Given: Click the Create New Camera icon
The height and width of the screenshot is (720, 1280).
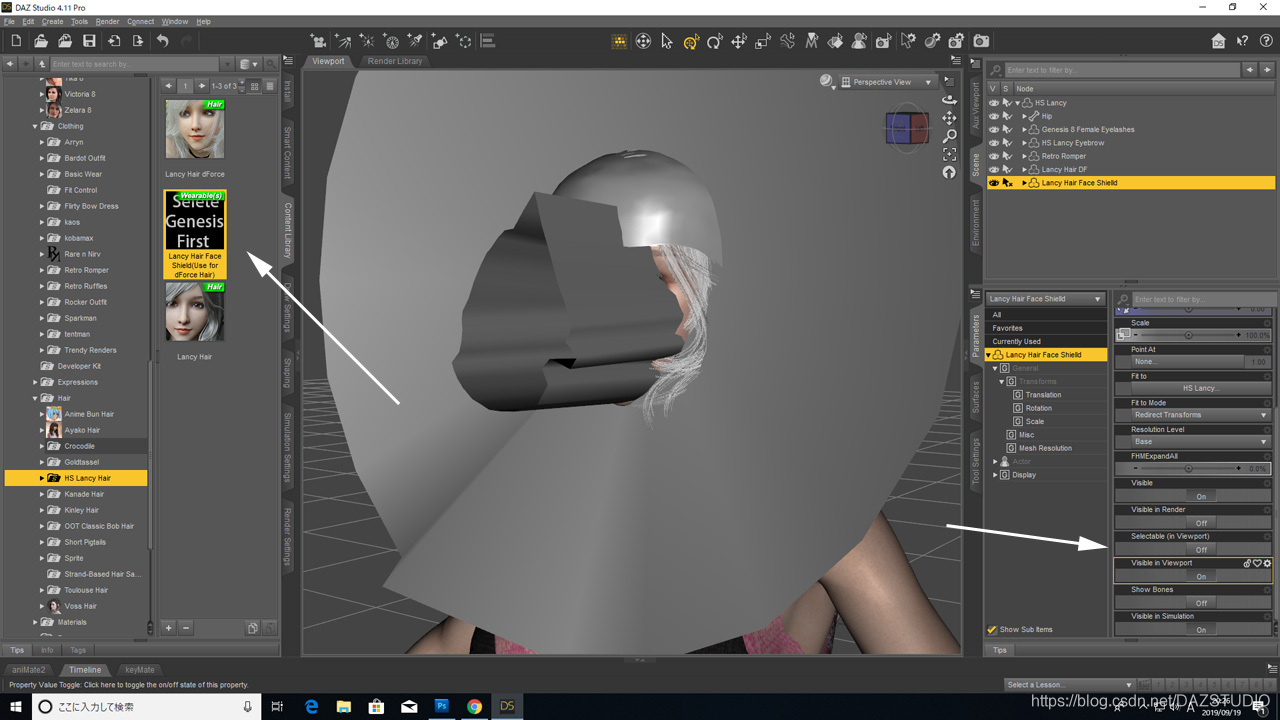Looking at the screenshot, I should pos(318,41).
